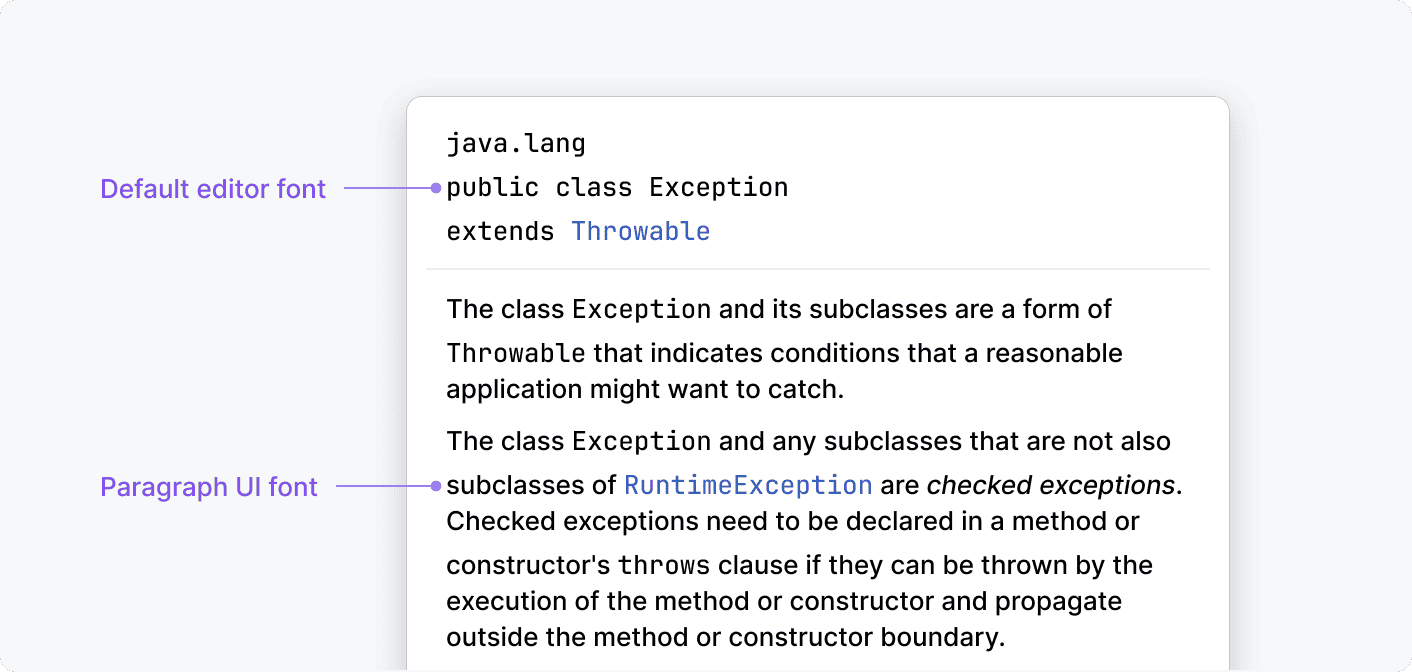The height and width of the screenshot is (672, 1412).
Task: Click the "extends" keyword
Action: (x=500, y=232)
